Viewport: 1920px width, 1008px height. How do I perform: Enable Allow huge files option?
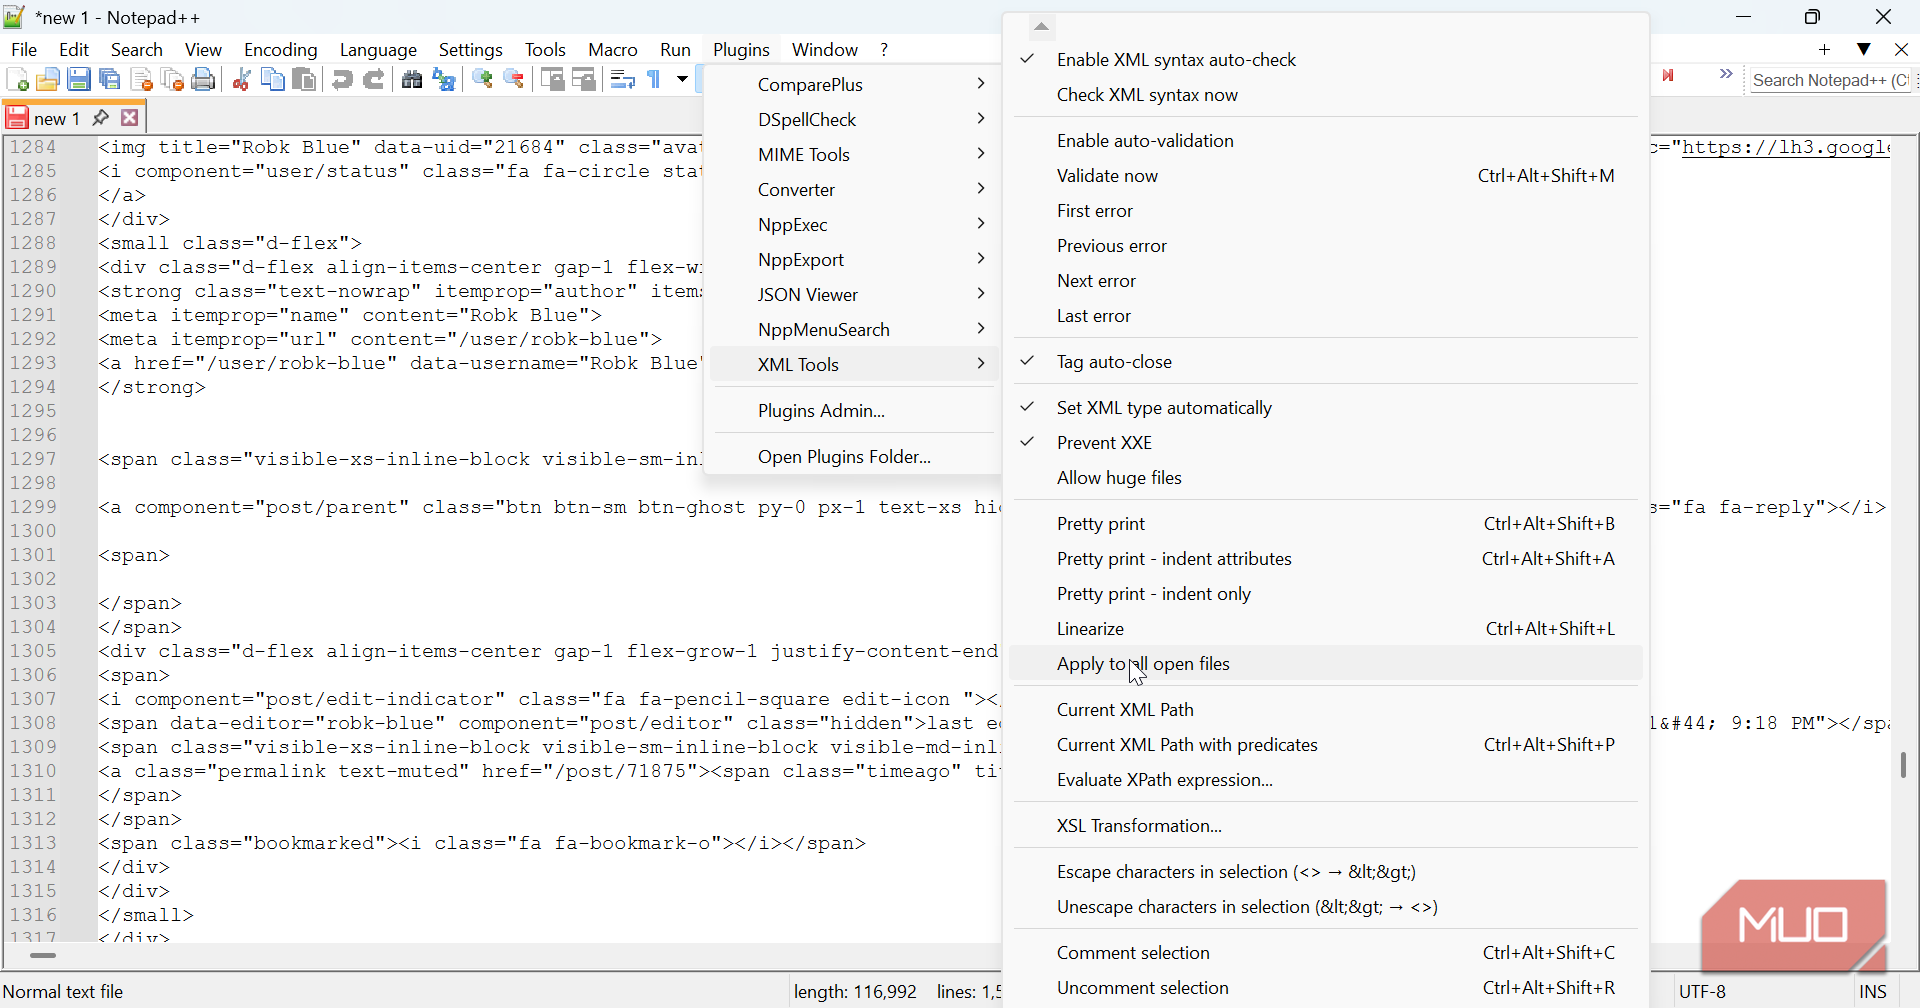(x=1325, y=478)
